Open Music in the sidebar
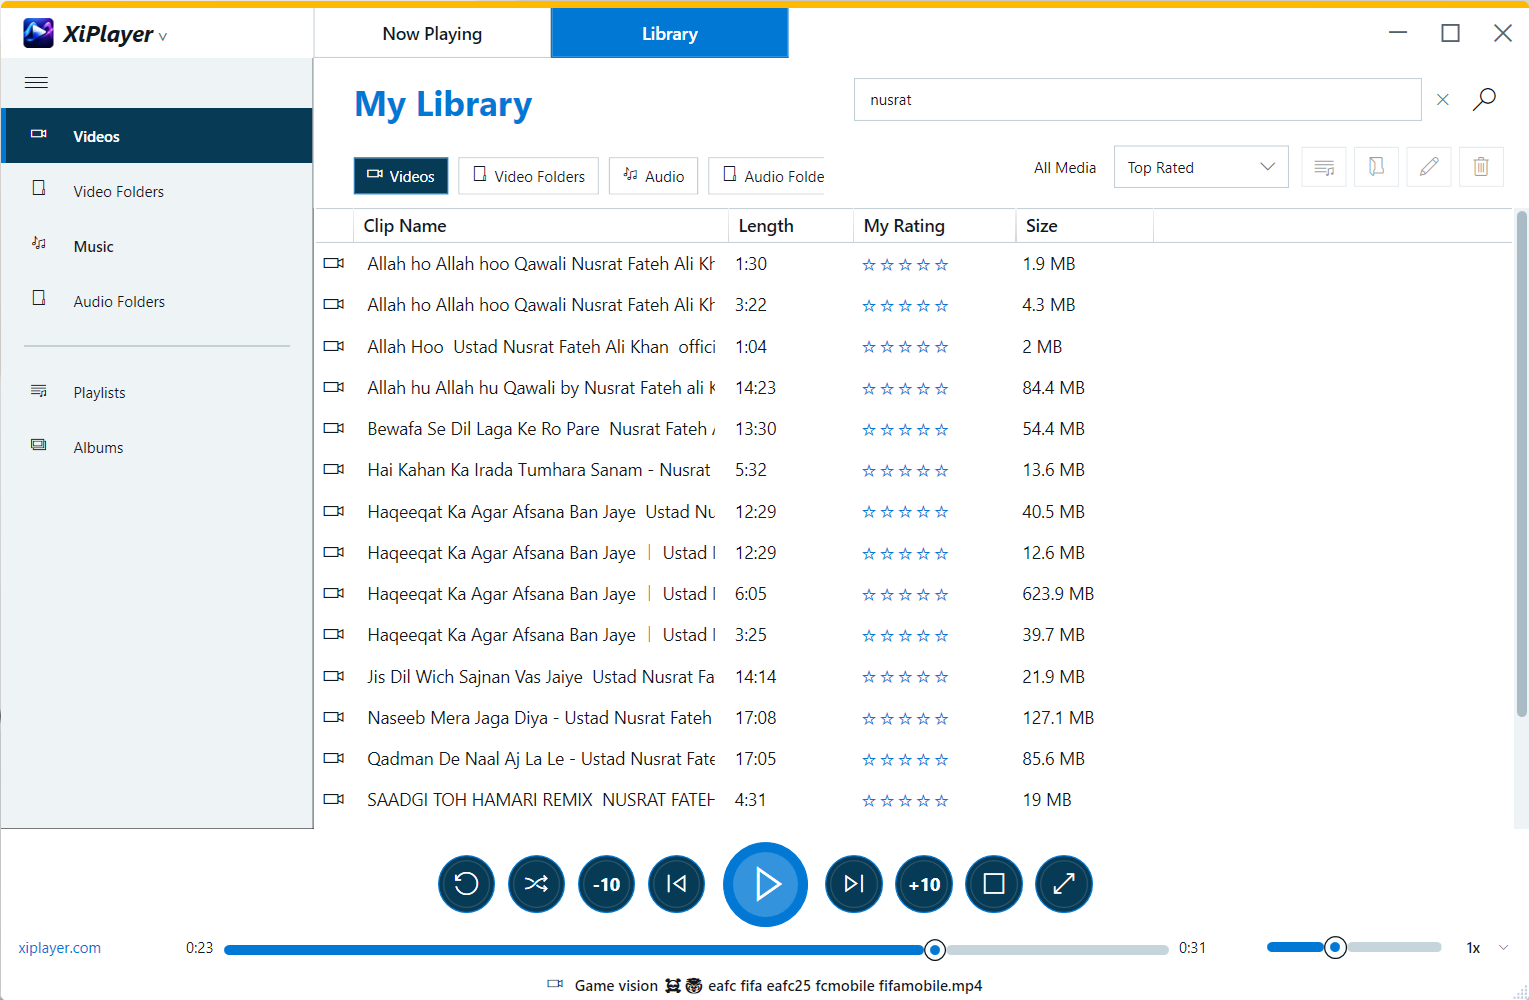Screen dimensions: 1529x1000 pyautogui.click(x=157, y=246)
